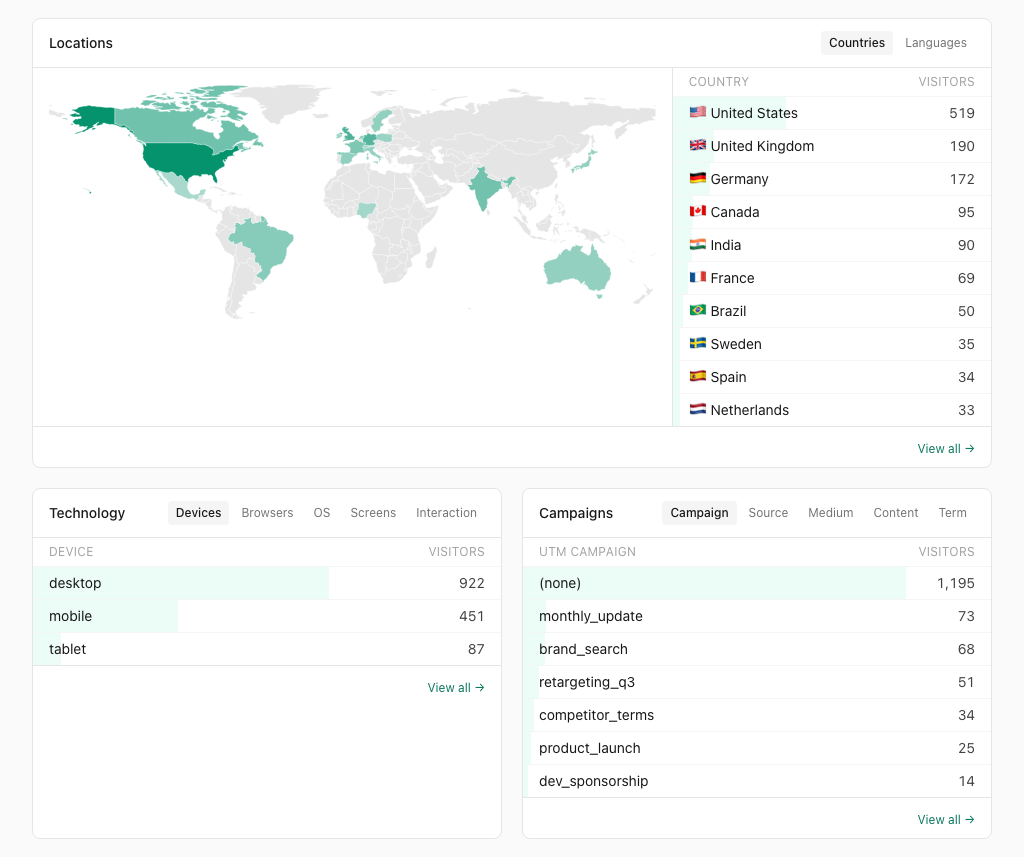The image size is (1024, 857).
Task: Click the Germany country name
Action: coord(739,179)
